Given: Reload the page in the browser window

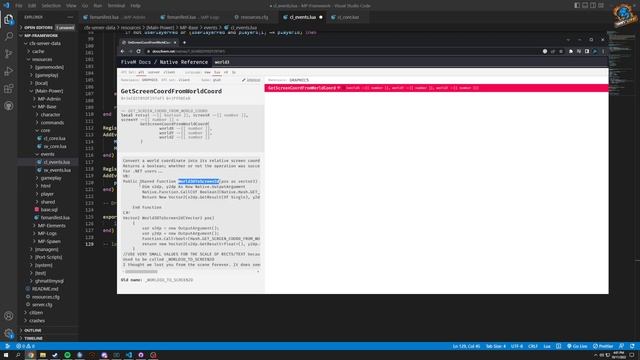Looking at the screenshot, I should point(138,51).
